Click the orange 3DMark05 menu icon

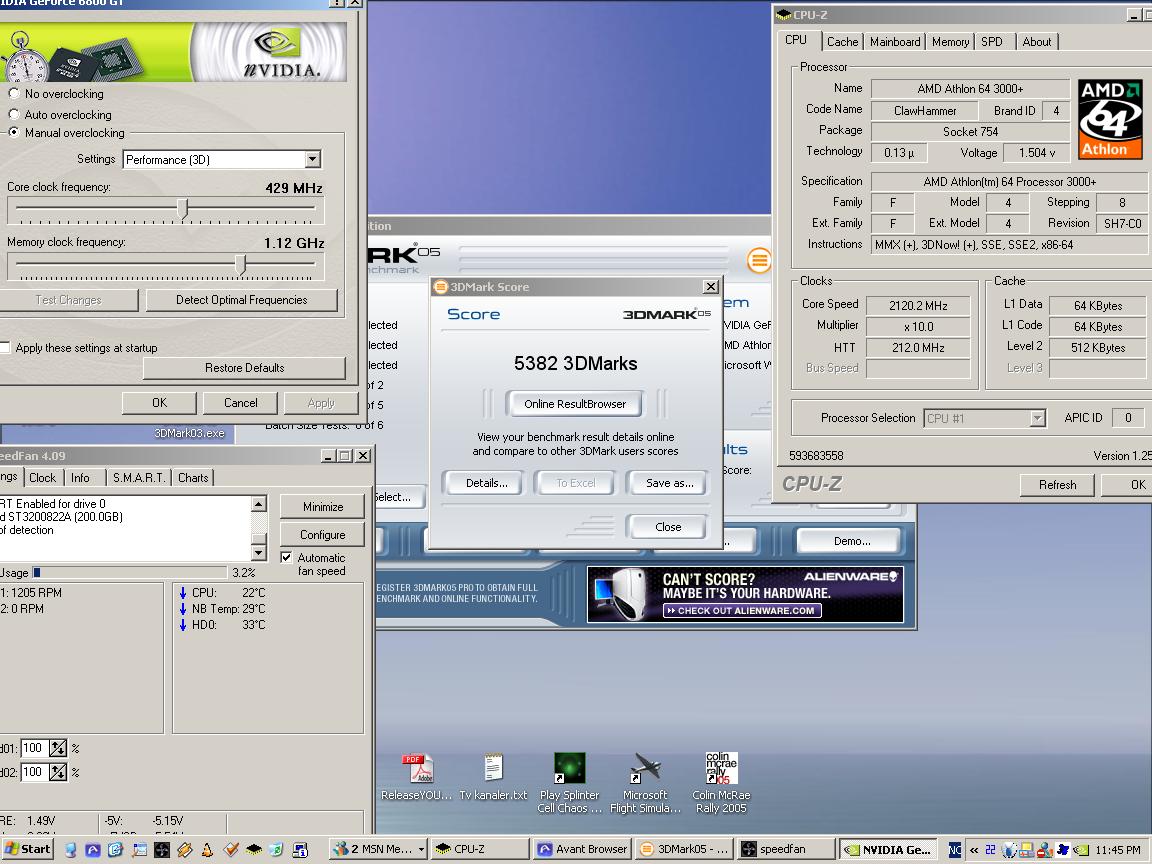759,259
